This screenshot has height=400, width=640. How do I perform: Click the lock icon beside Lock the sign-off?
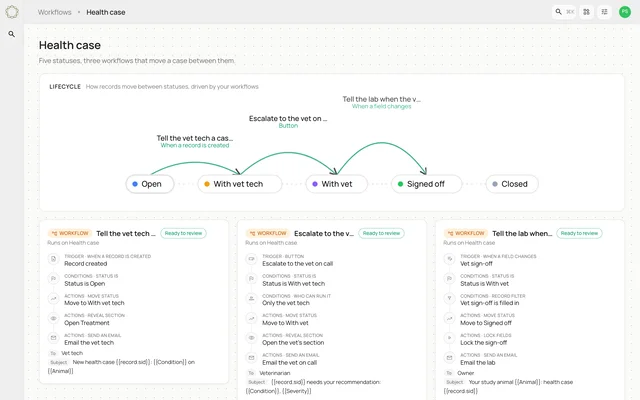click(449, 338)
